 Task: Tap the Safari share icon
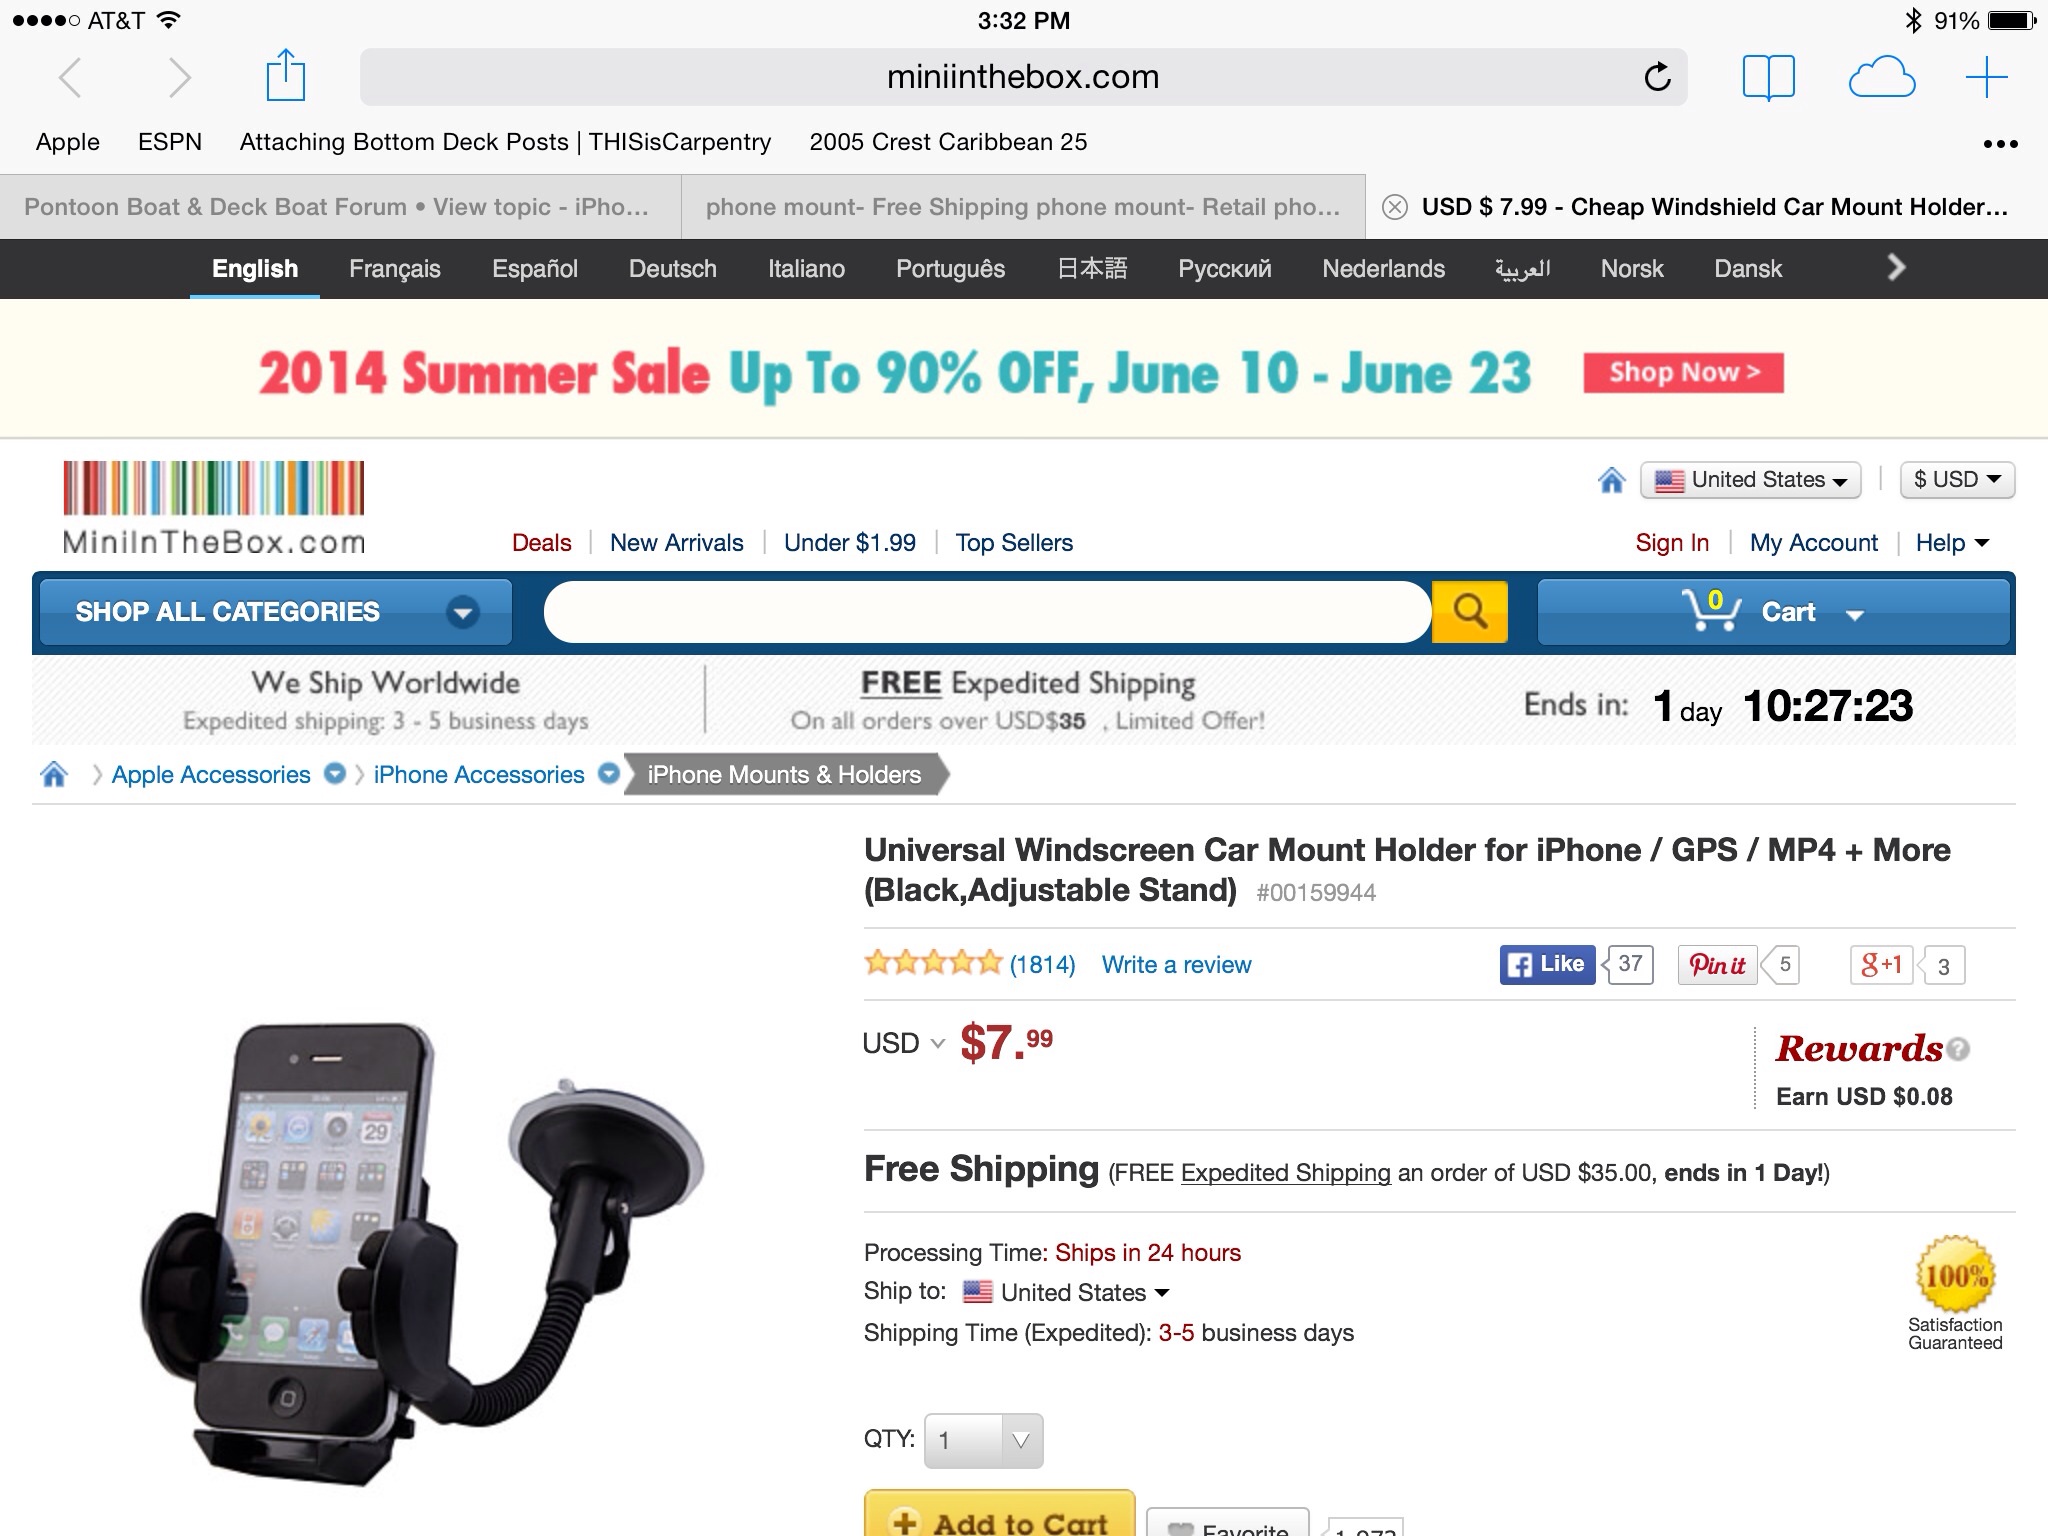pyautogui.click(x=285, y=76)
